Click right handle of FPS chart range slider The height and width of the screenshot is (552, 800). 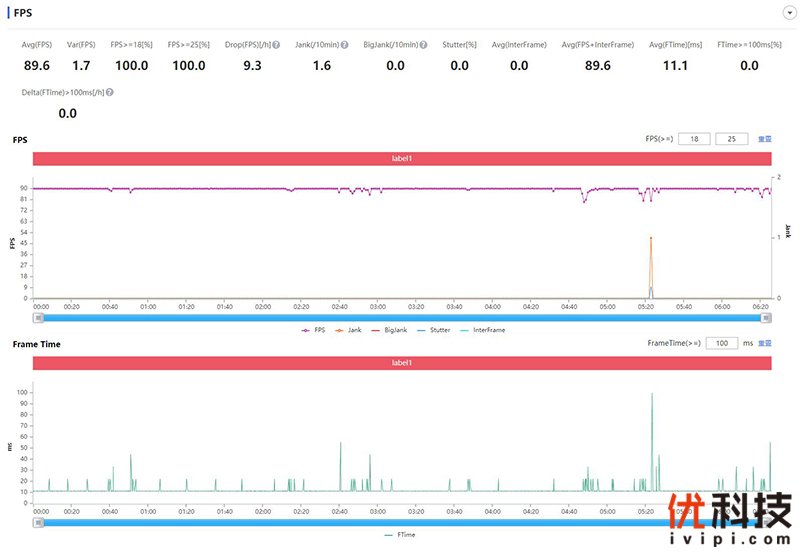pos(766,318)
